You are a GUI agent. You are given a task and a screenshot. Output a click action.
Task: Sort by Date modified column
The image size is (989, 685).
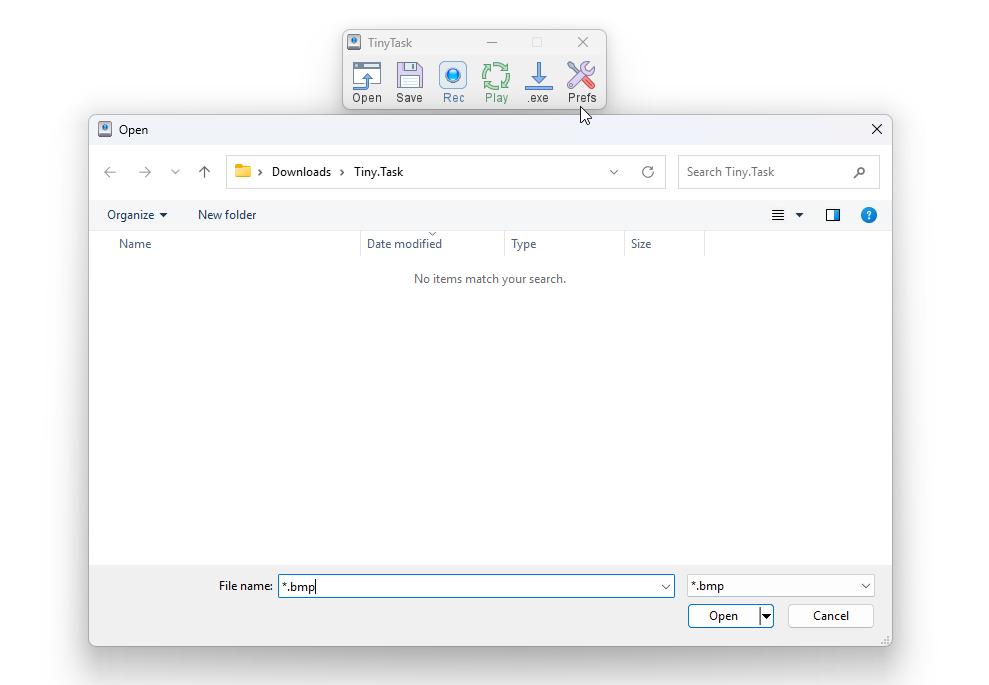coord(404,244)
